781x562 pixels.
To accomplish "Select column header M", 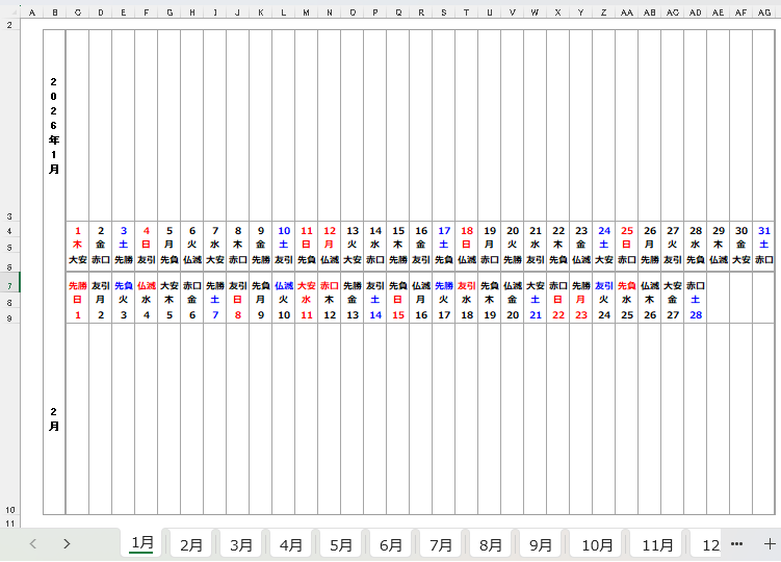I will point(306,13).
